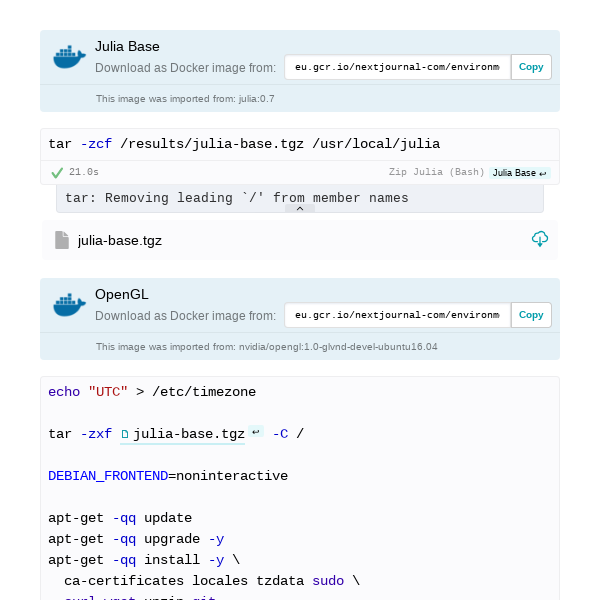Click the Docker whale icon beside OpenGL
Image resolution: width=600 pixels, height=600 pixels.
coord(69,305)
